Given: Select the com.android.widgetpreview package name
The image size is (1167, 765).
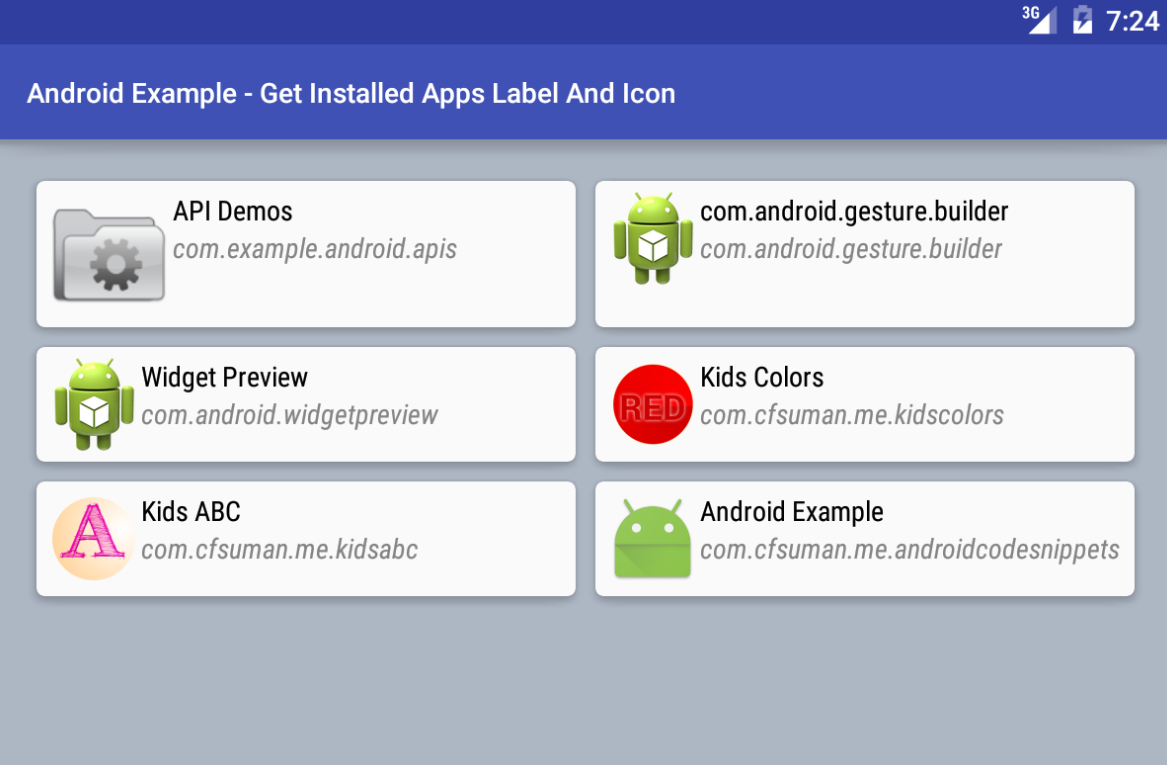Looking at the screenshot, I should tap(290, 415).
